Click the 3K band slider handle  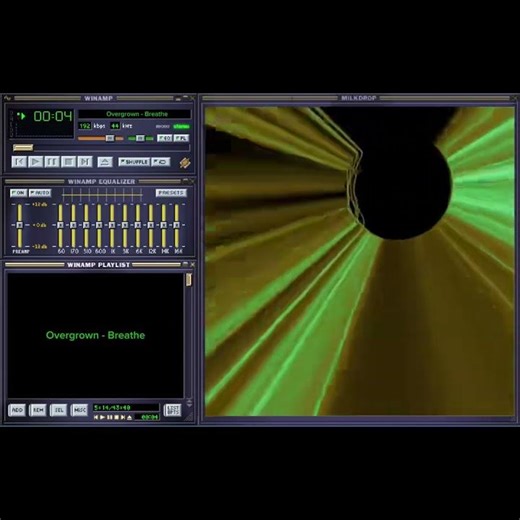click(x=125, y=225)
